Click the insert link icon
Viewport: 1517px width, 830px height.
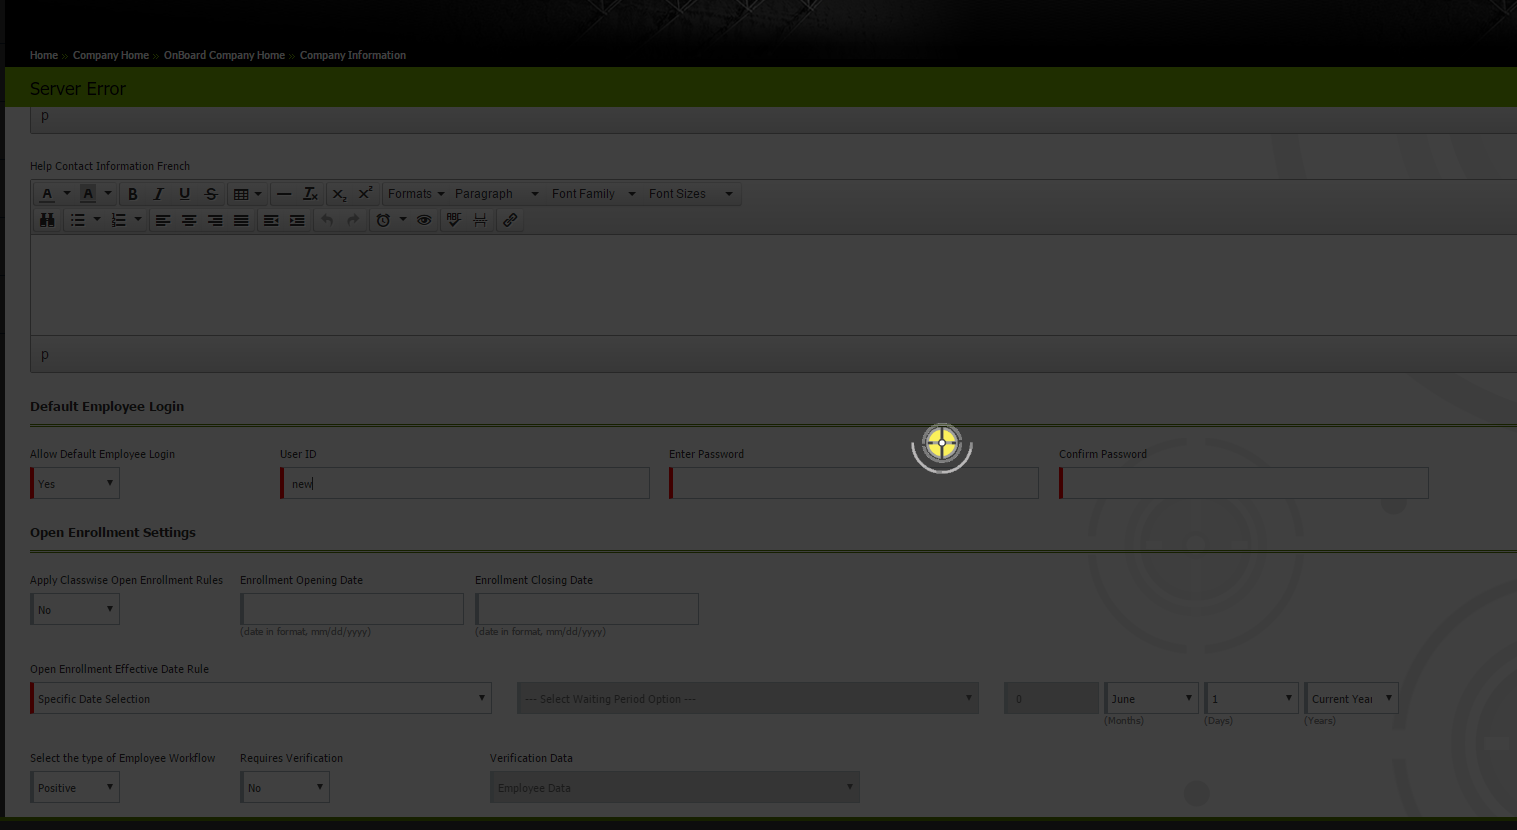[x=510, y=220]
